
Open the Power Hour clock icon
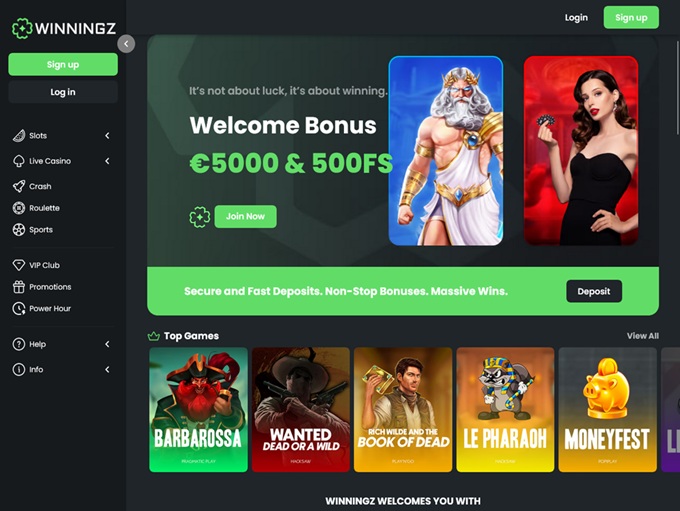pos(19,308)
